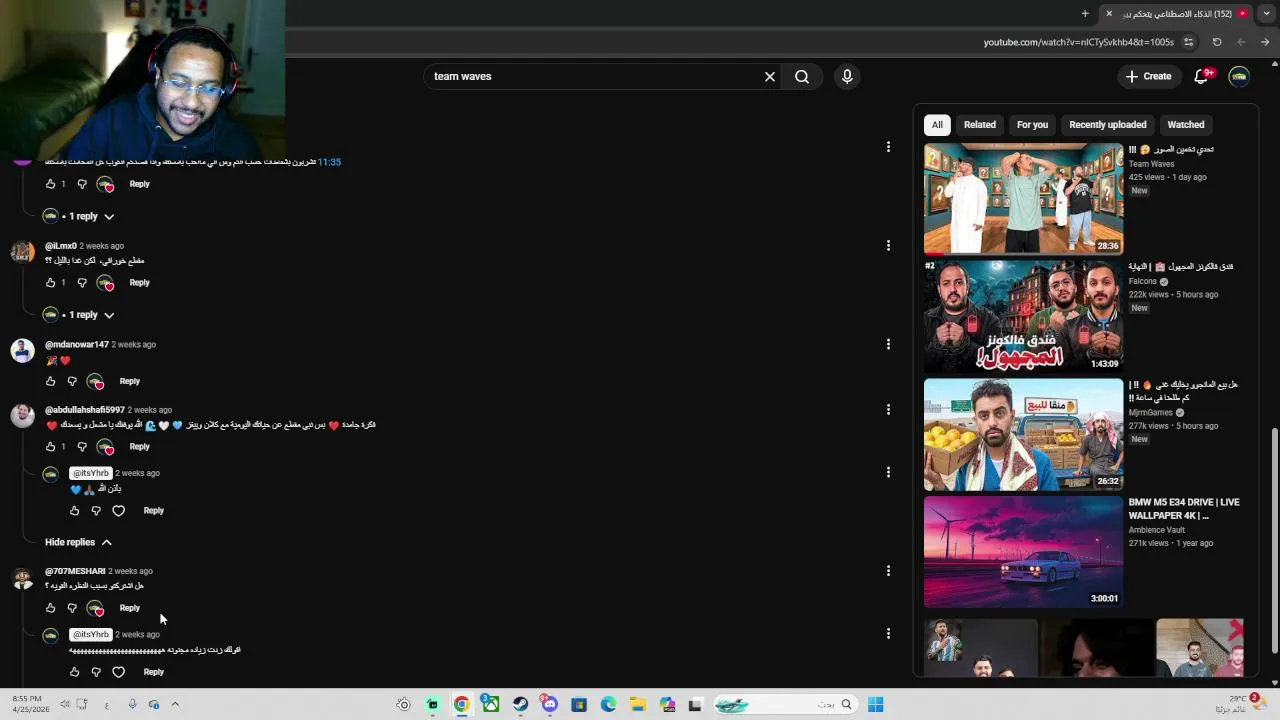
Task: Open options menu for @abdullahshafi5997 comment
Action: tap(888, 409)
